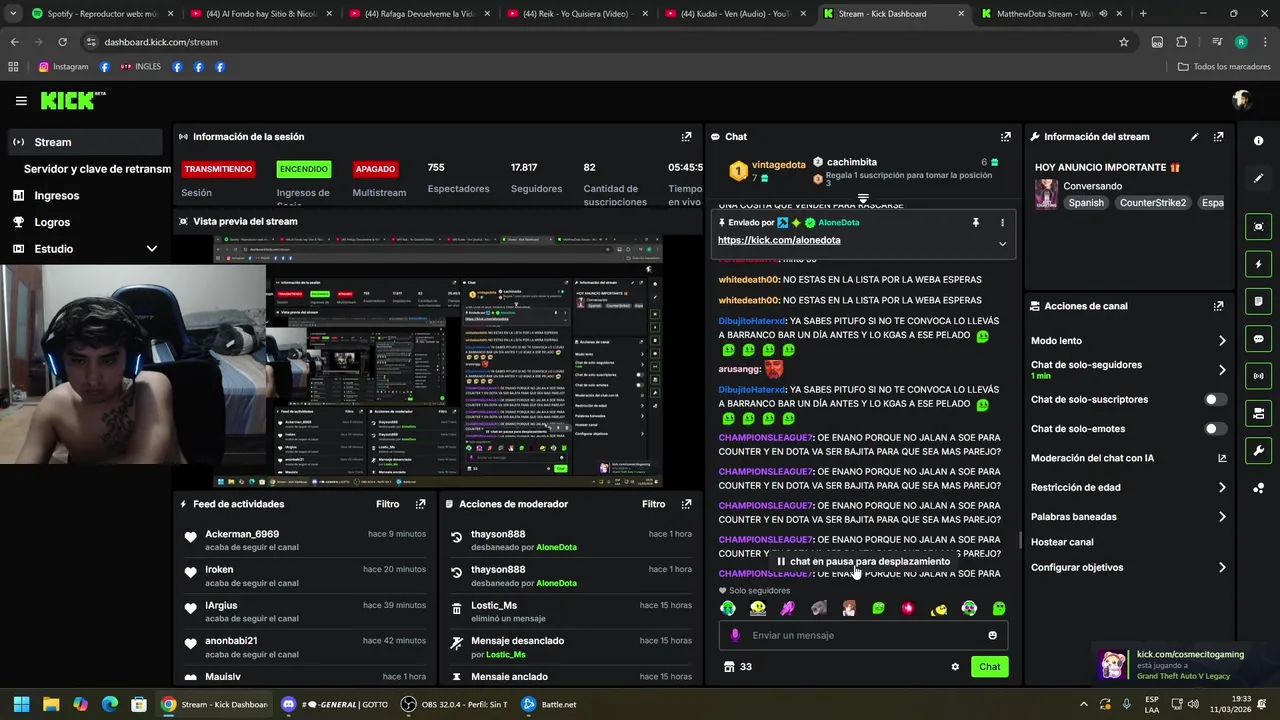Open chat settings gear icon
This screenshot has width=1280, height=720.
(955, 667)
